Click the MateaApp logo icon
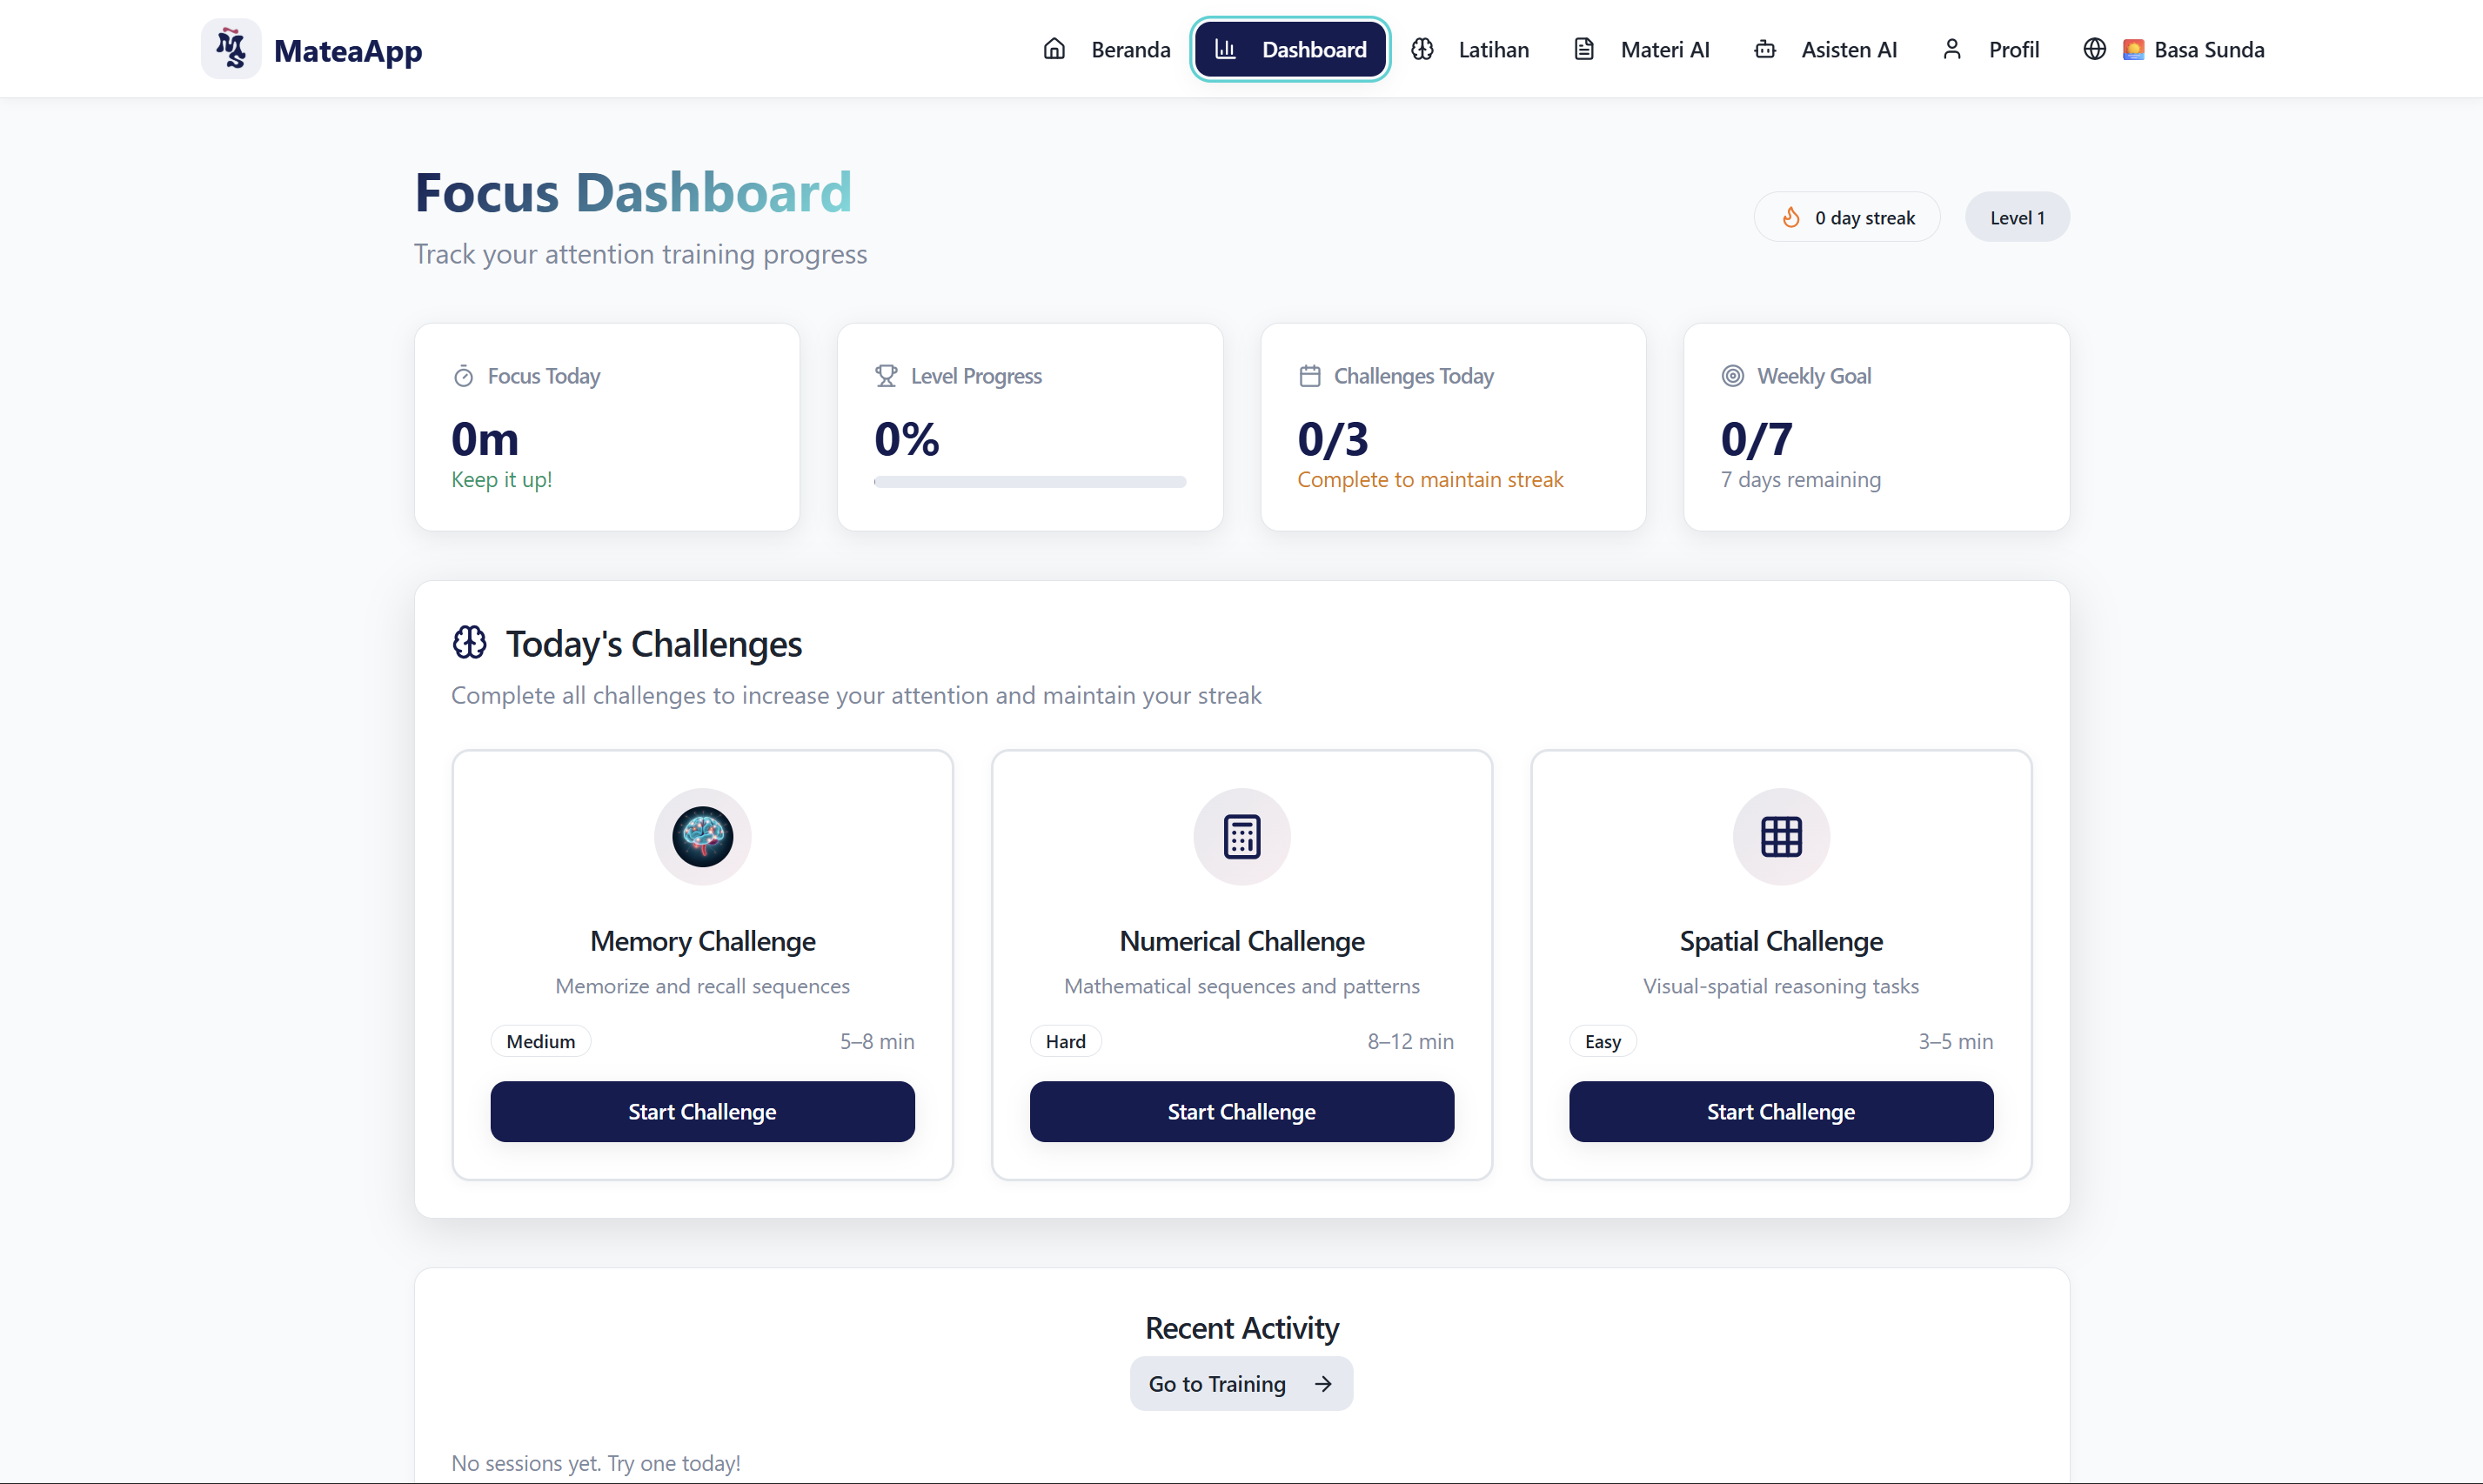This screenshot has width=2483, height=1484. [x=231, y=49]
